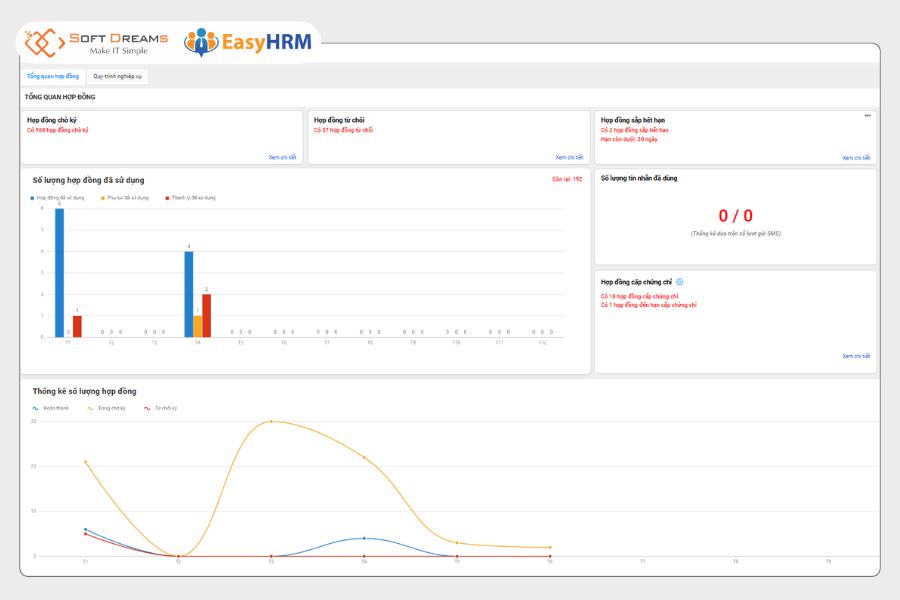Click the Số lượng tin nhắn đã dùng heading

point(639,179)
